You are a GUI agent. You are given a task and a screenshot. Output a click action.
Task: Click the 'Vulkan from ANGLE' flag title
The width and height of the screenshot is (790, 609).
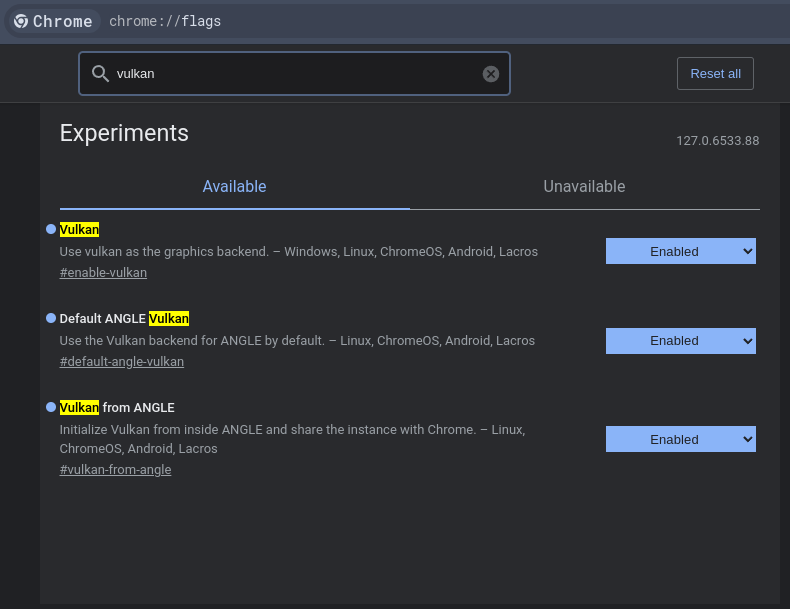(117, 408)
